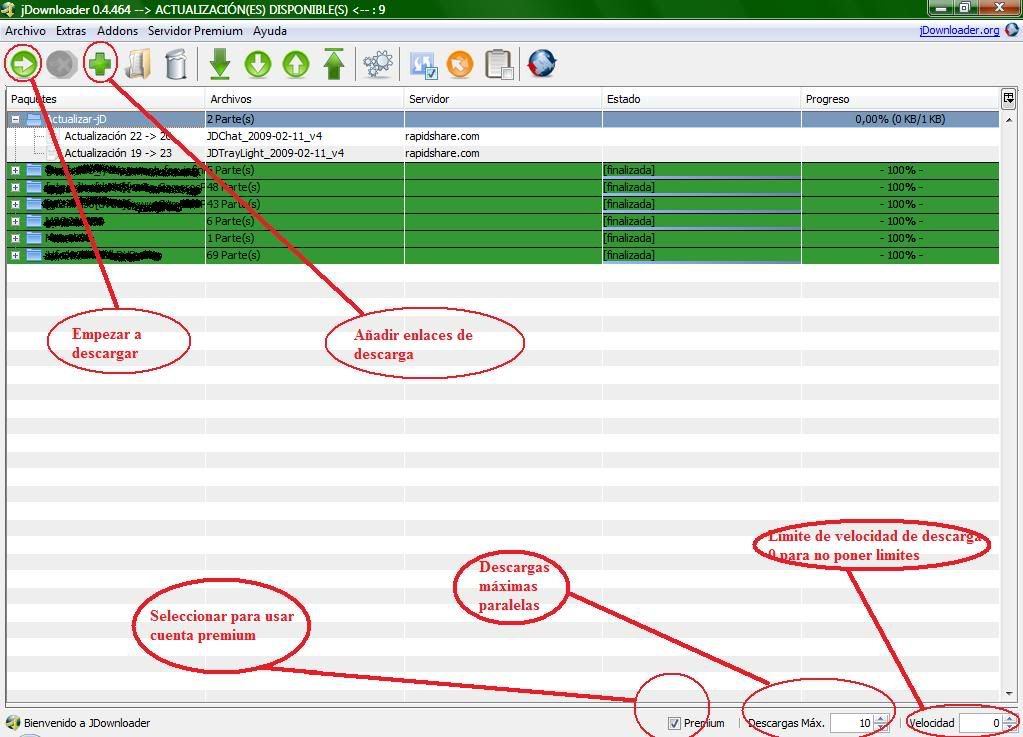Click the 100% progress bar of the 48 Parte(s) package
The image size is (1023, 737).
point(900,187)
